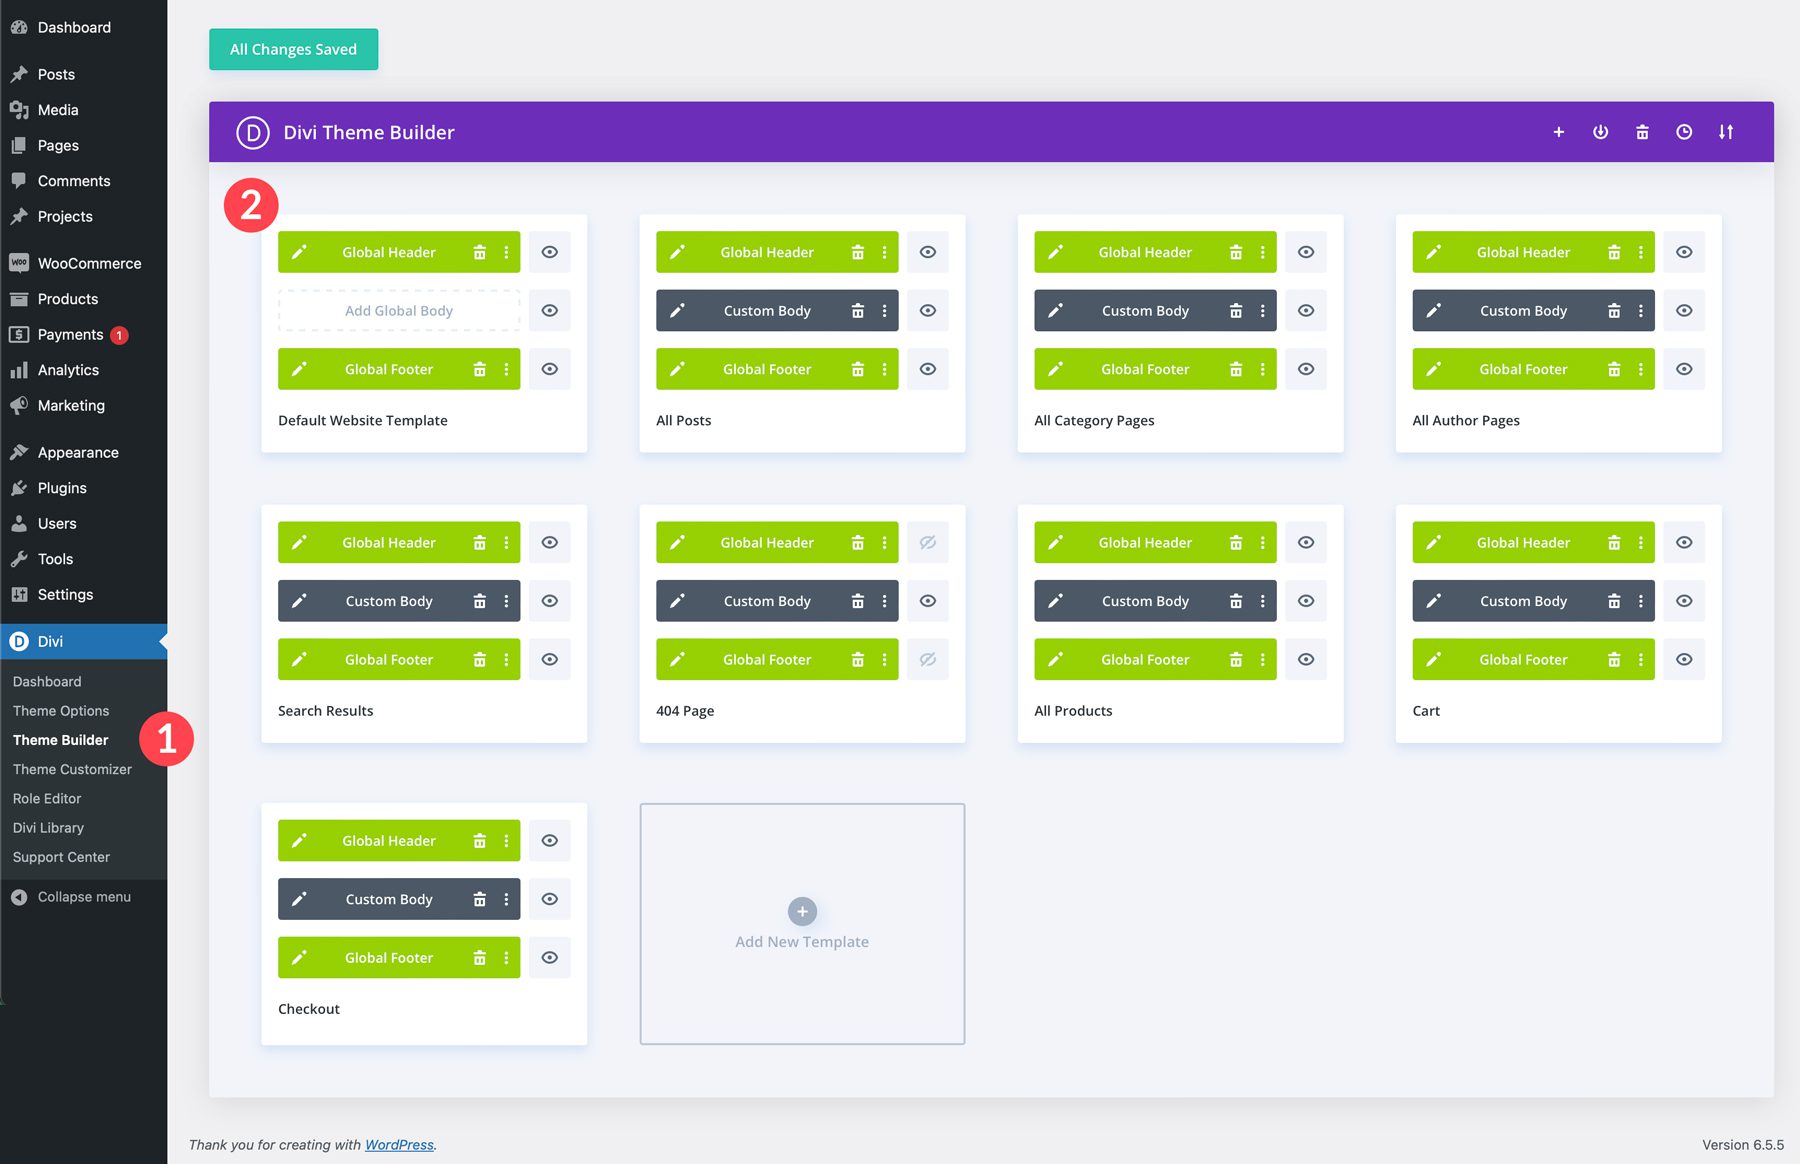The height and width of the screenshot is (1164, 1800).
Task: Edit the Checkout template's Global Footer pencil icon
Action: tap(298, 957)
